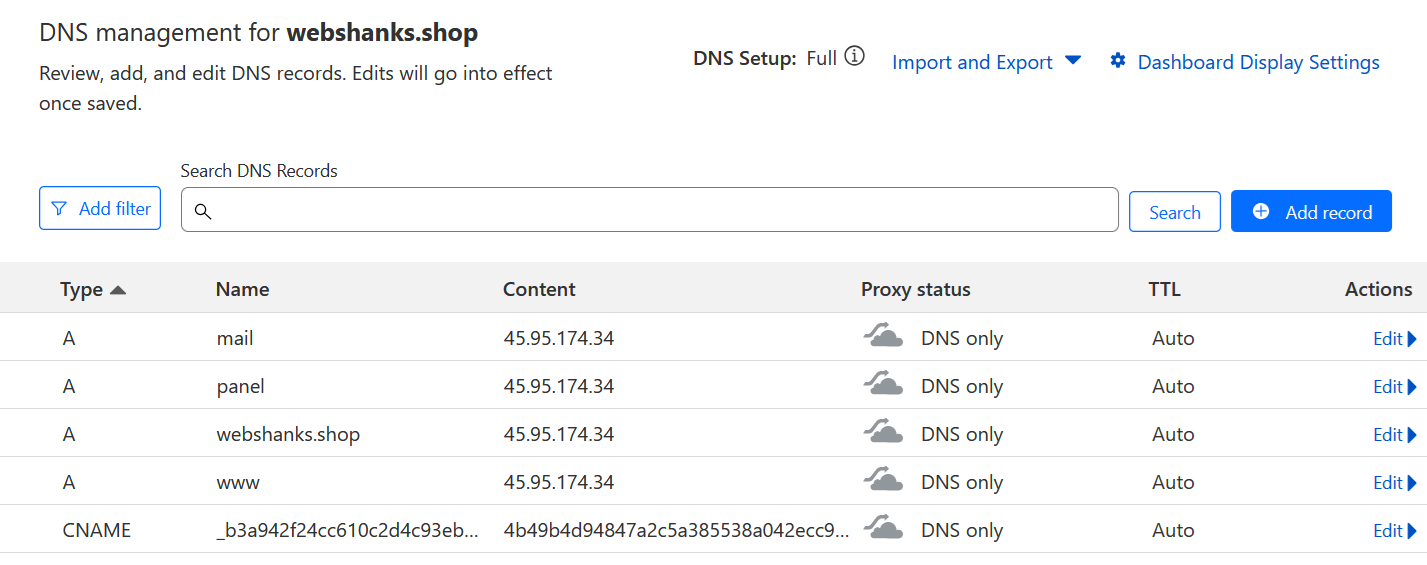Click the cloud proxy icon for www record
This screenshot has height=565, width=1427.
pos(883,481)
